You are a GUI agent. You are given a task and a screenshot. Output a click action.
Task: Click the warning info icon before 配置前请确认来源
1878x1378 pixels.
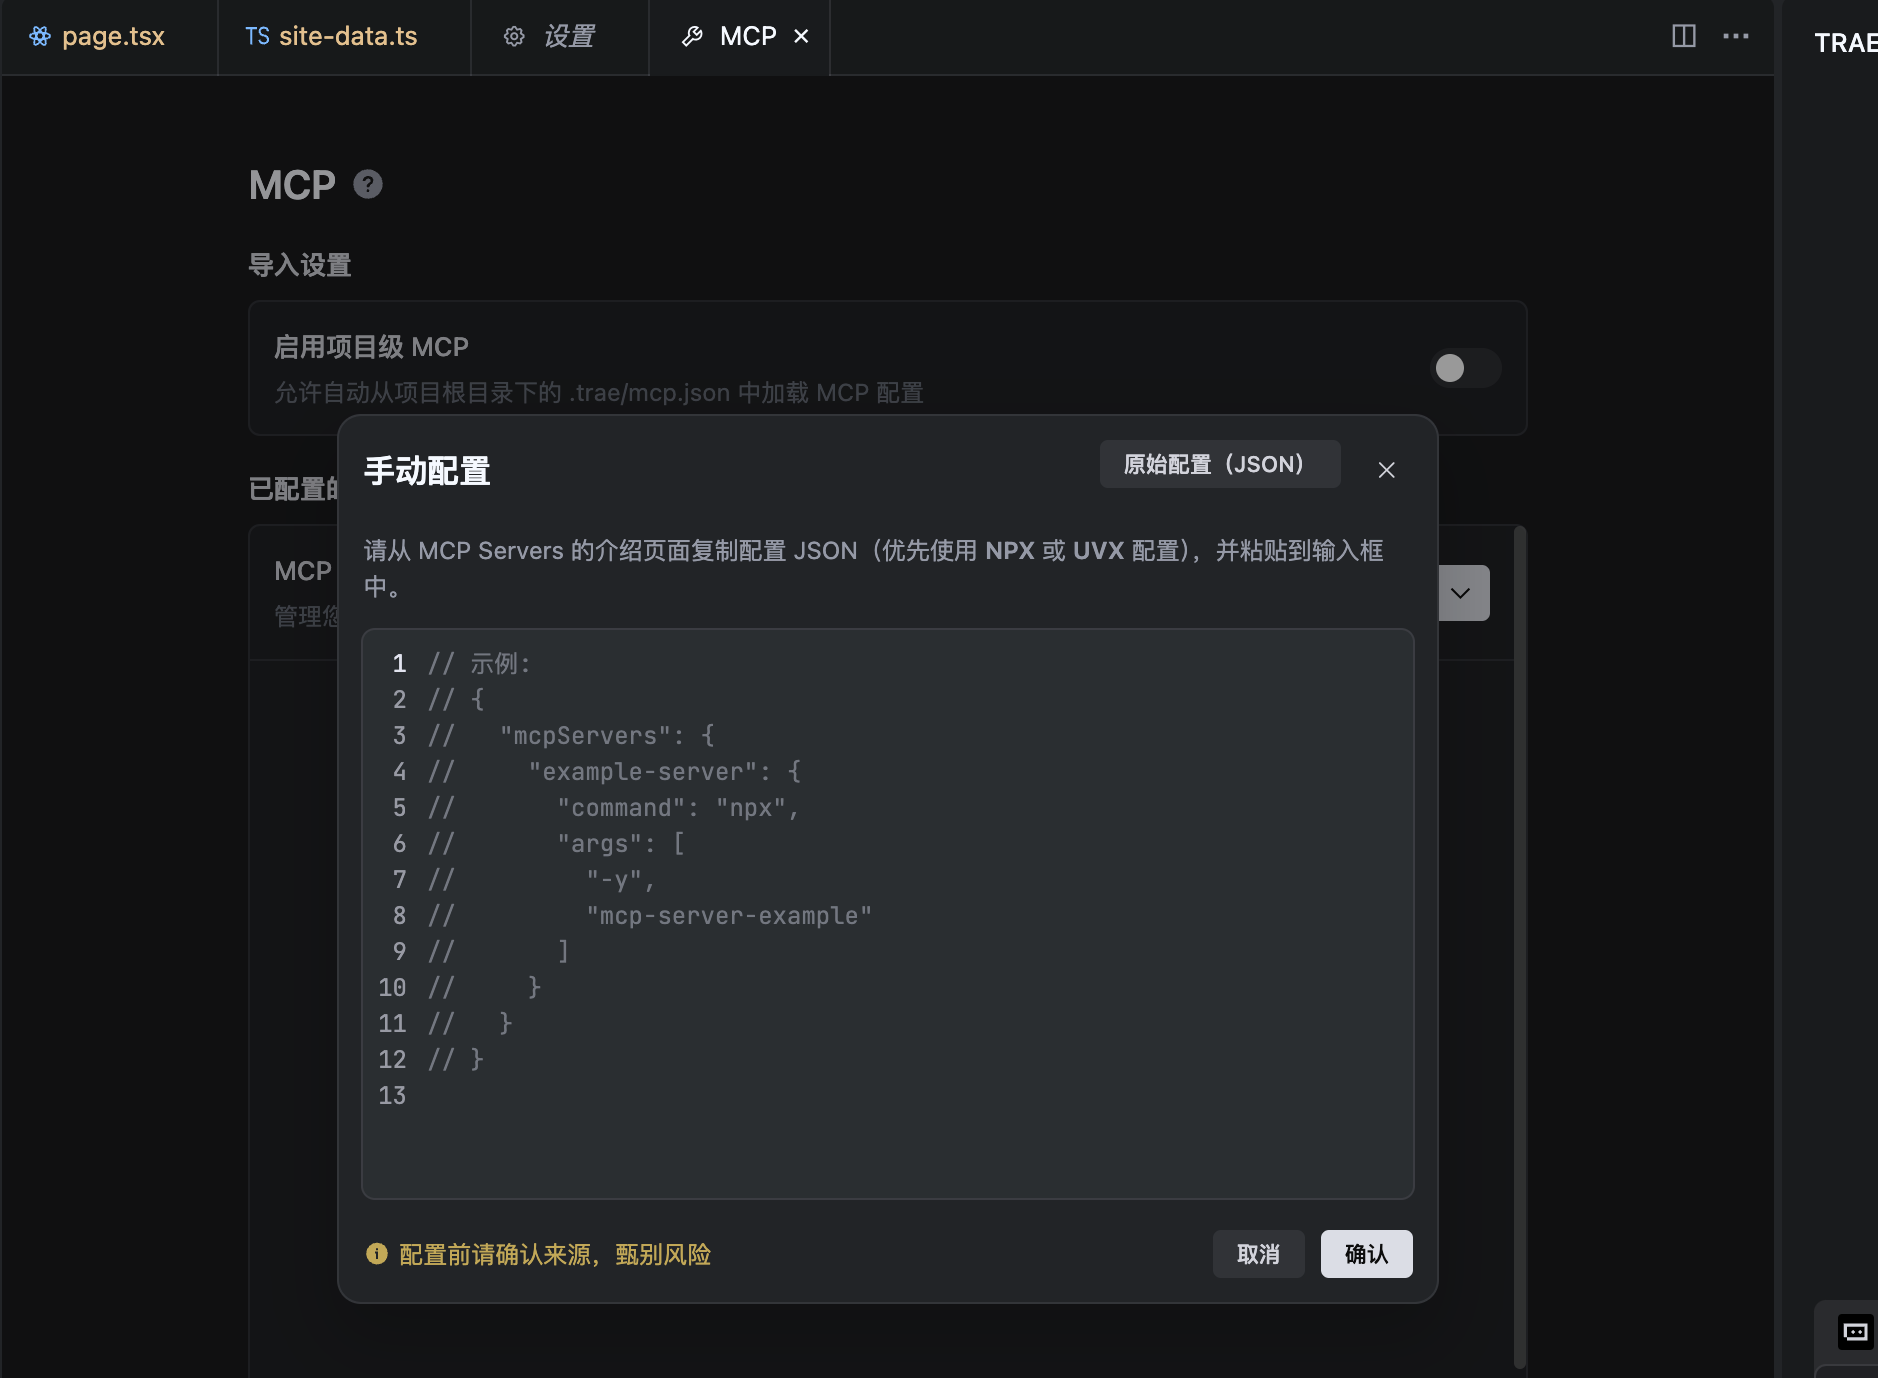[x=377, y=1254]
